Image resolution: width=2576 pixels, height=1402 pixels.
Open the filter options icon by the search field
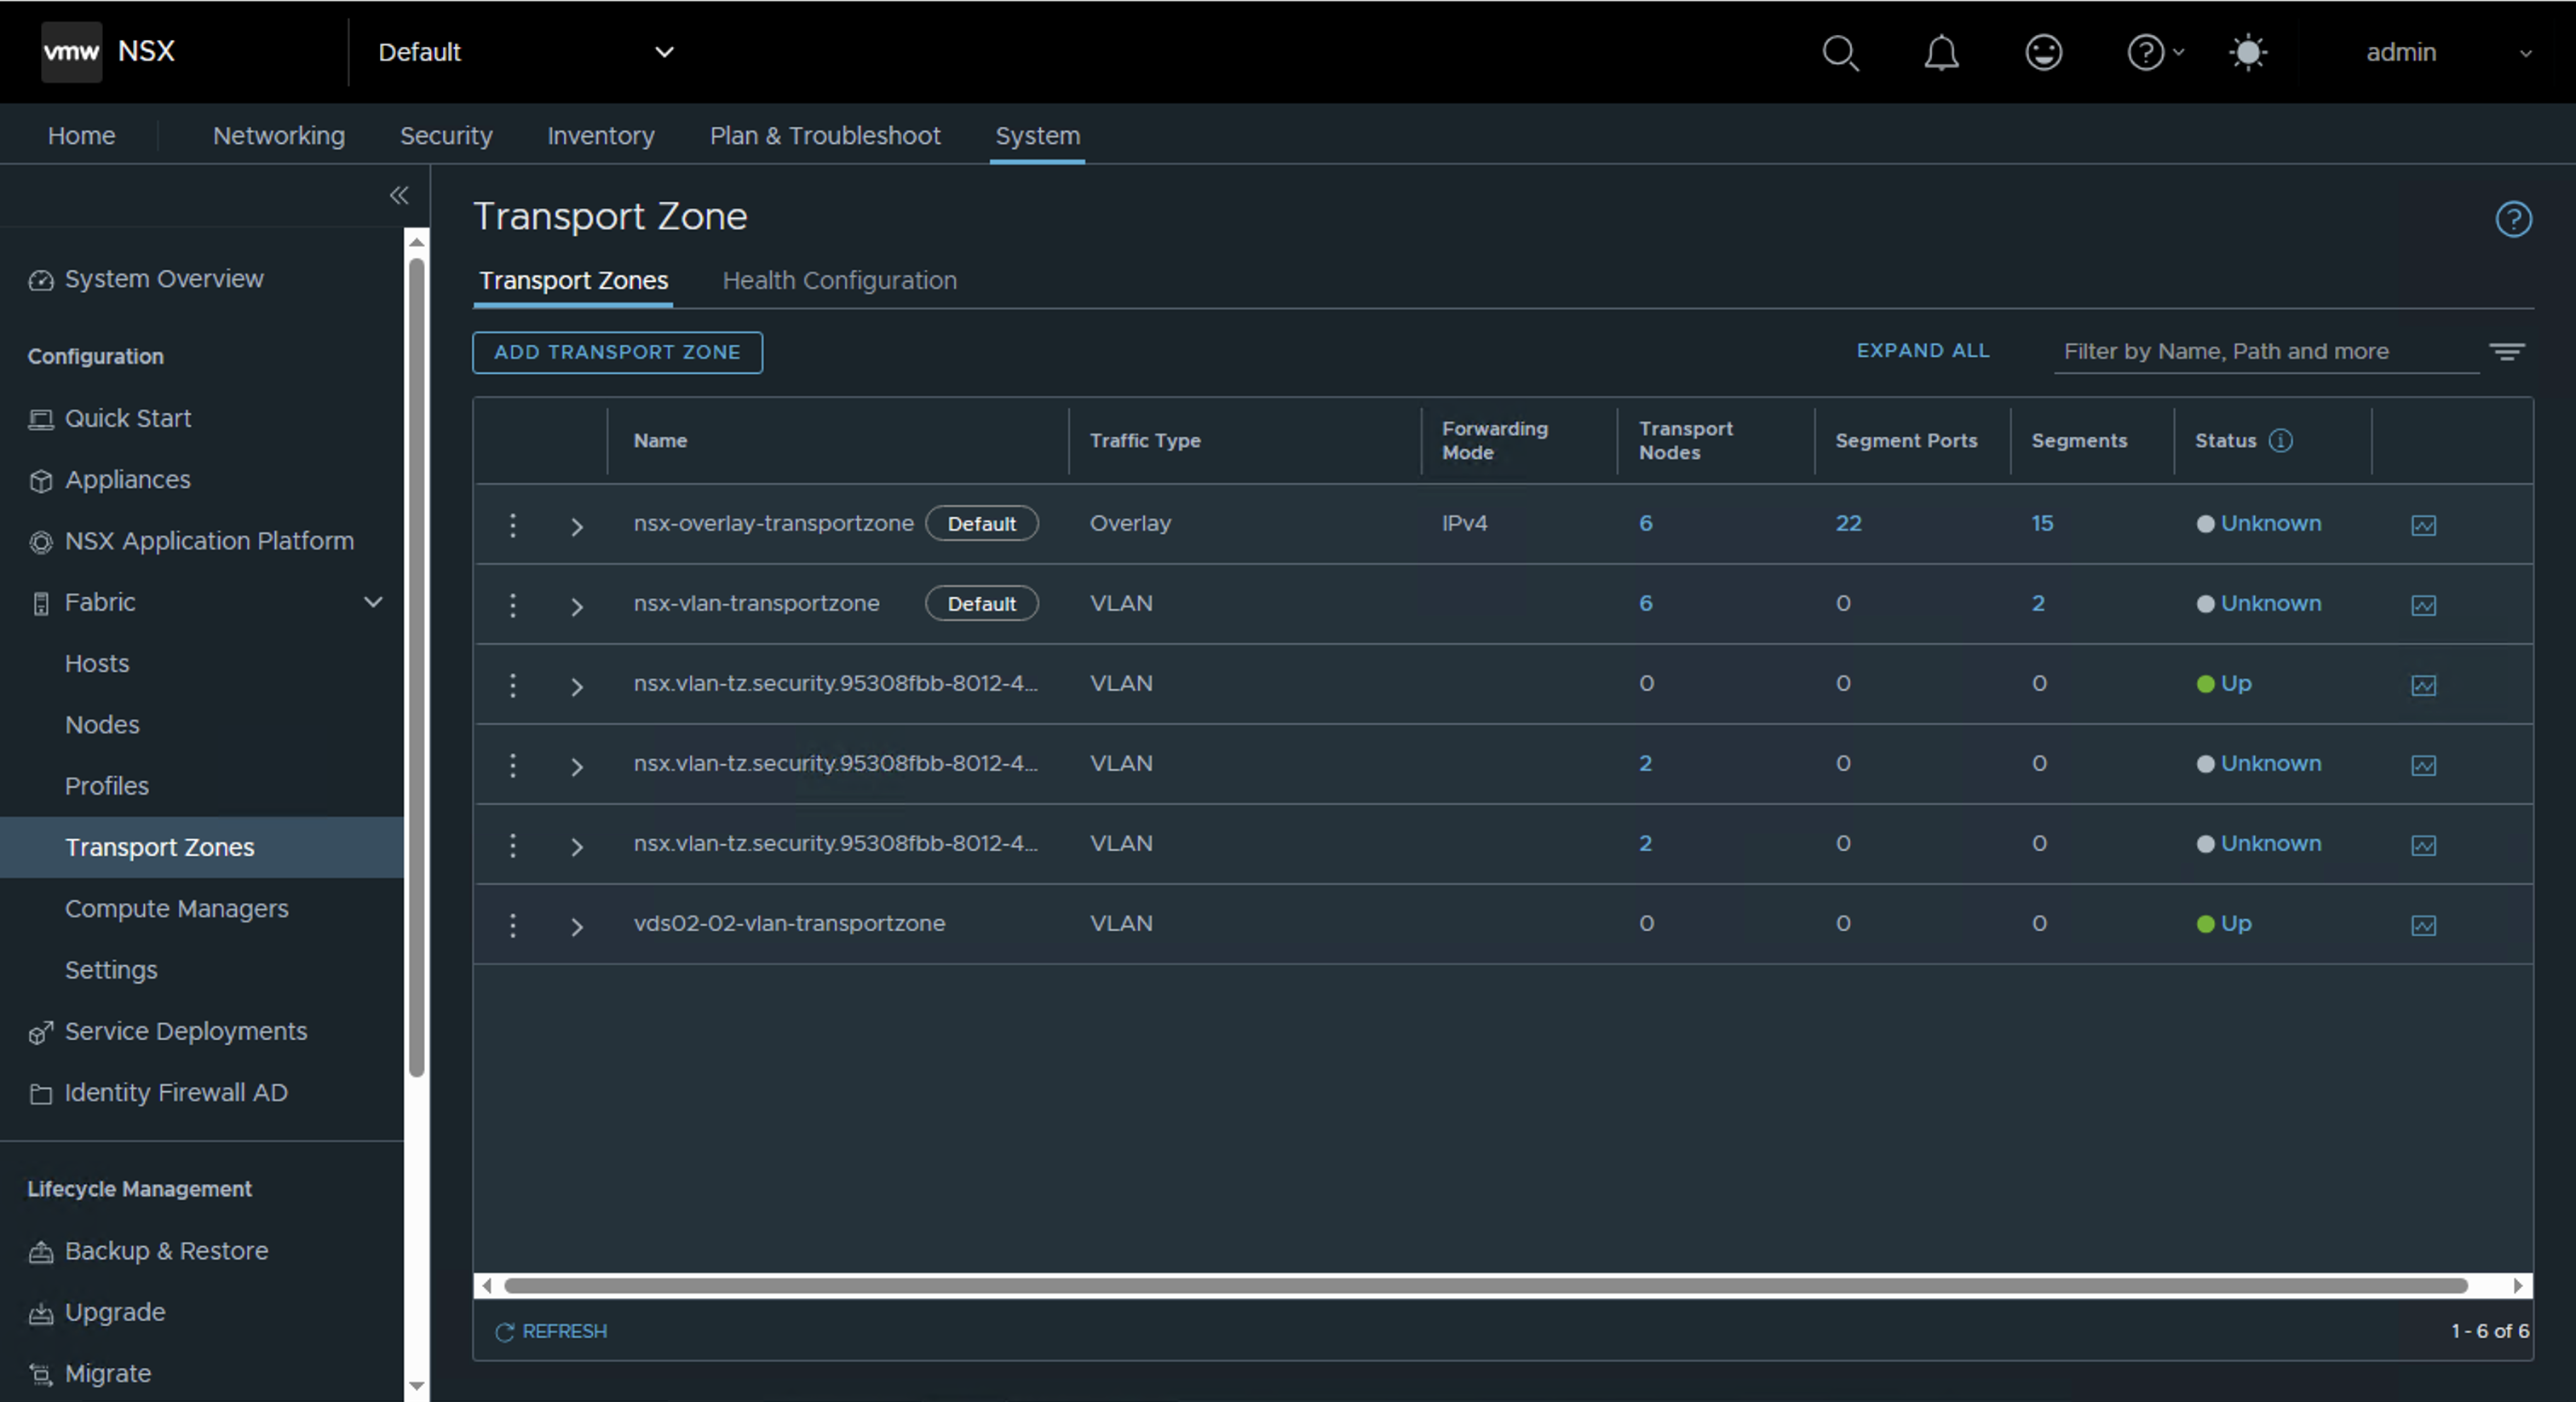2507,352
